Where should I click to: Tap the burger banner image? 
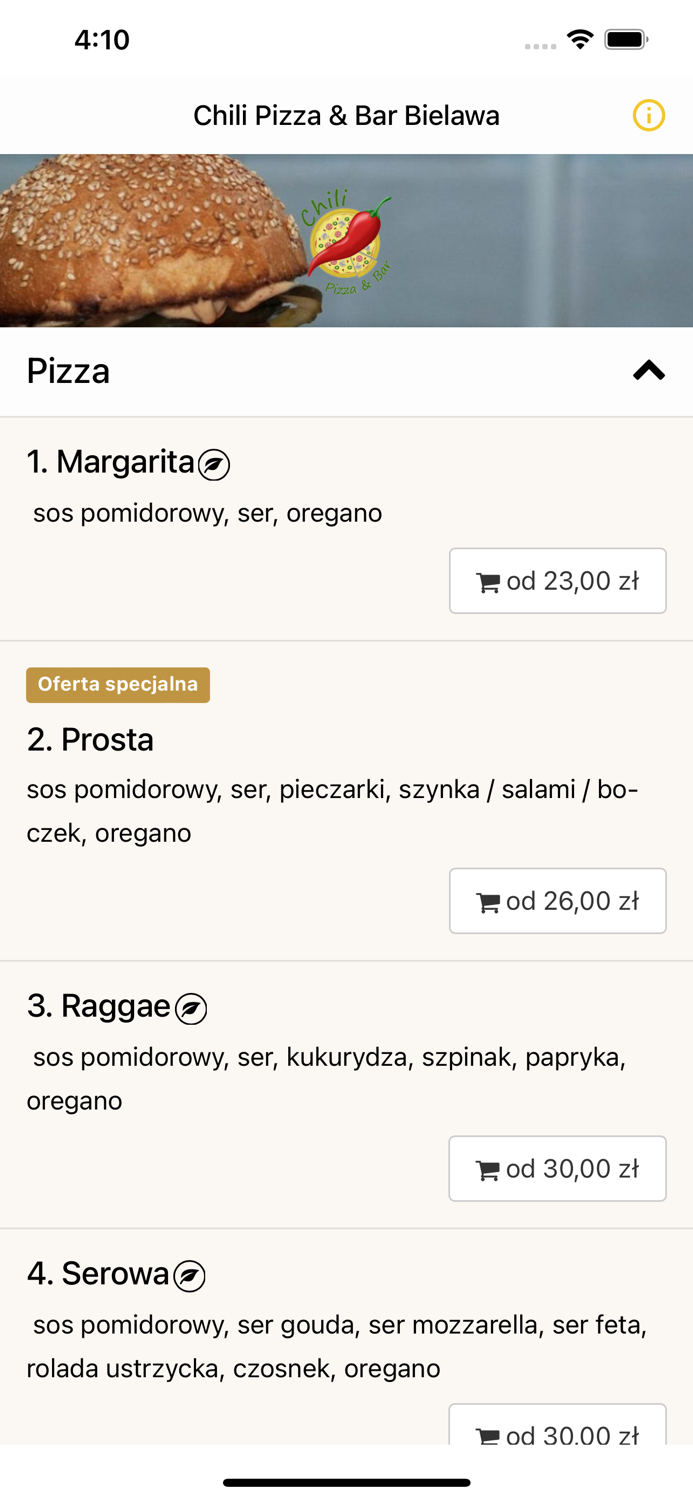[346, 241]
